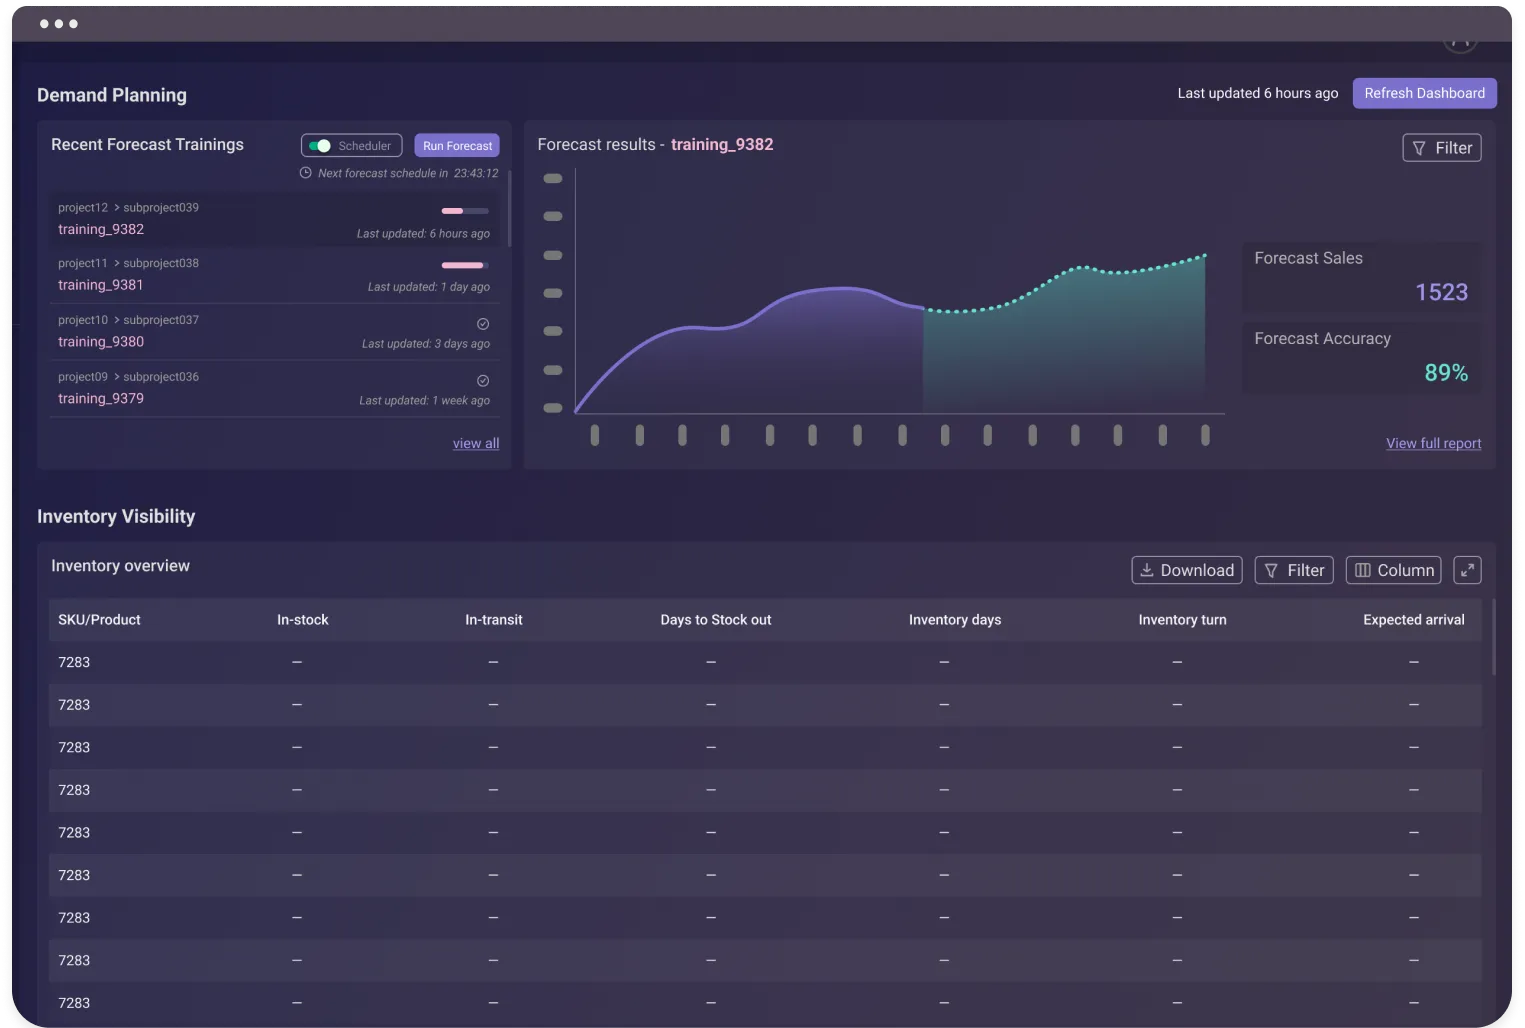Click the progress bar for training_9382

click(463, 211)
